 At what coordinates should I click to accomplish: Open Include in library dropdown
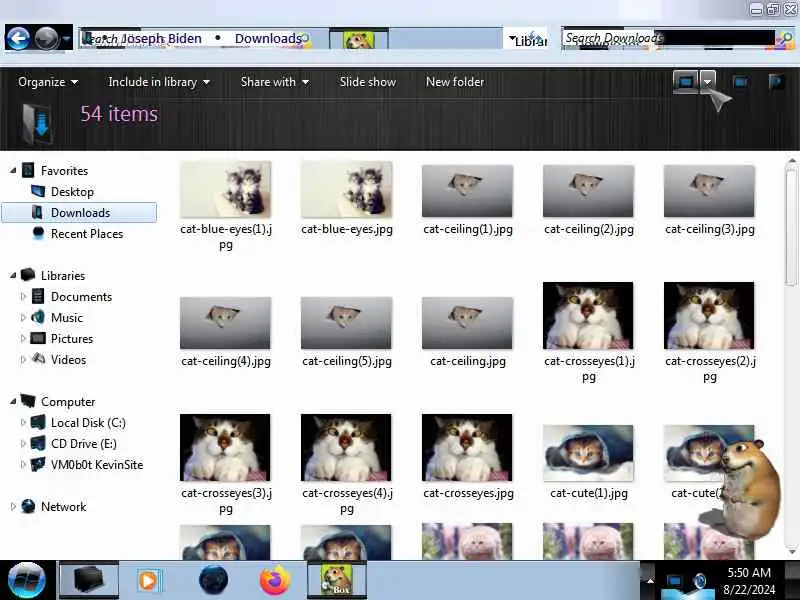coord(159,82)
